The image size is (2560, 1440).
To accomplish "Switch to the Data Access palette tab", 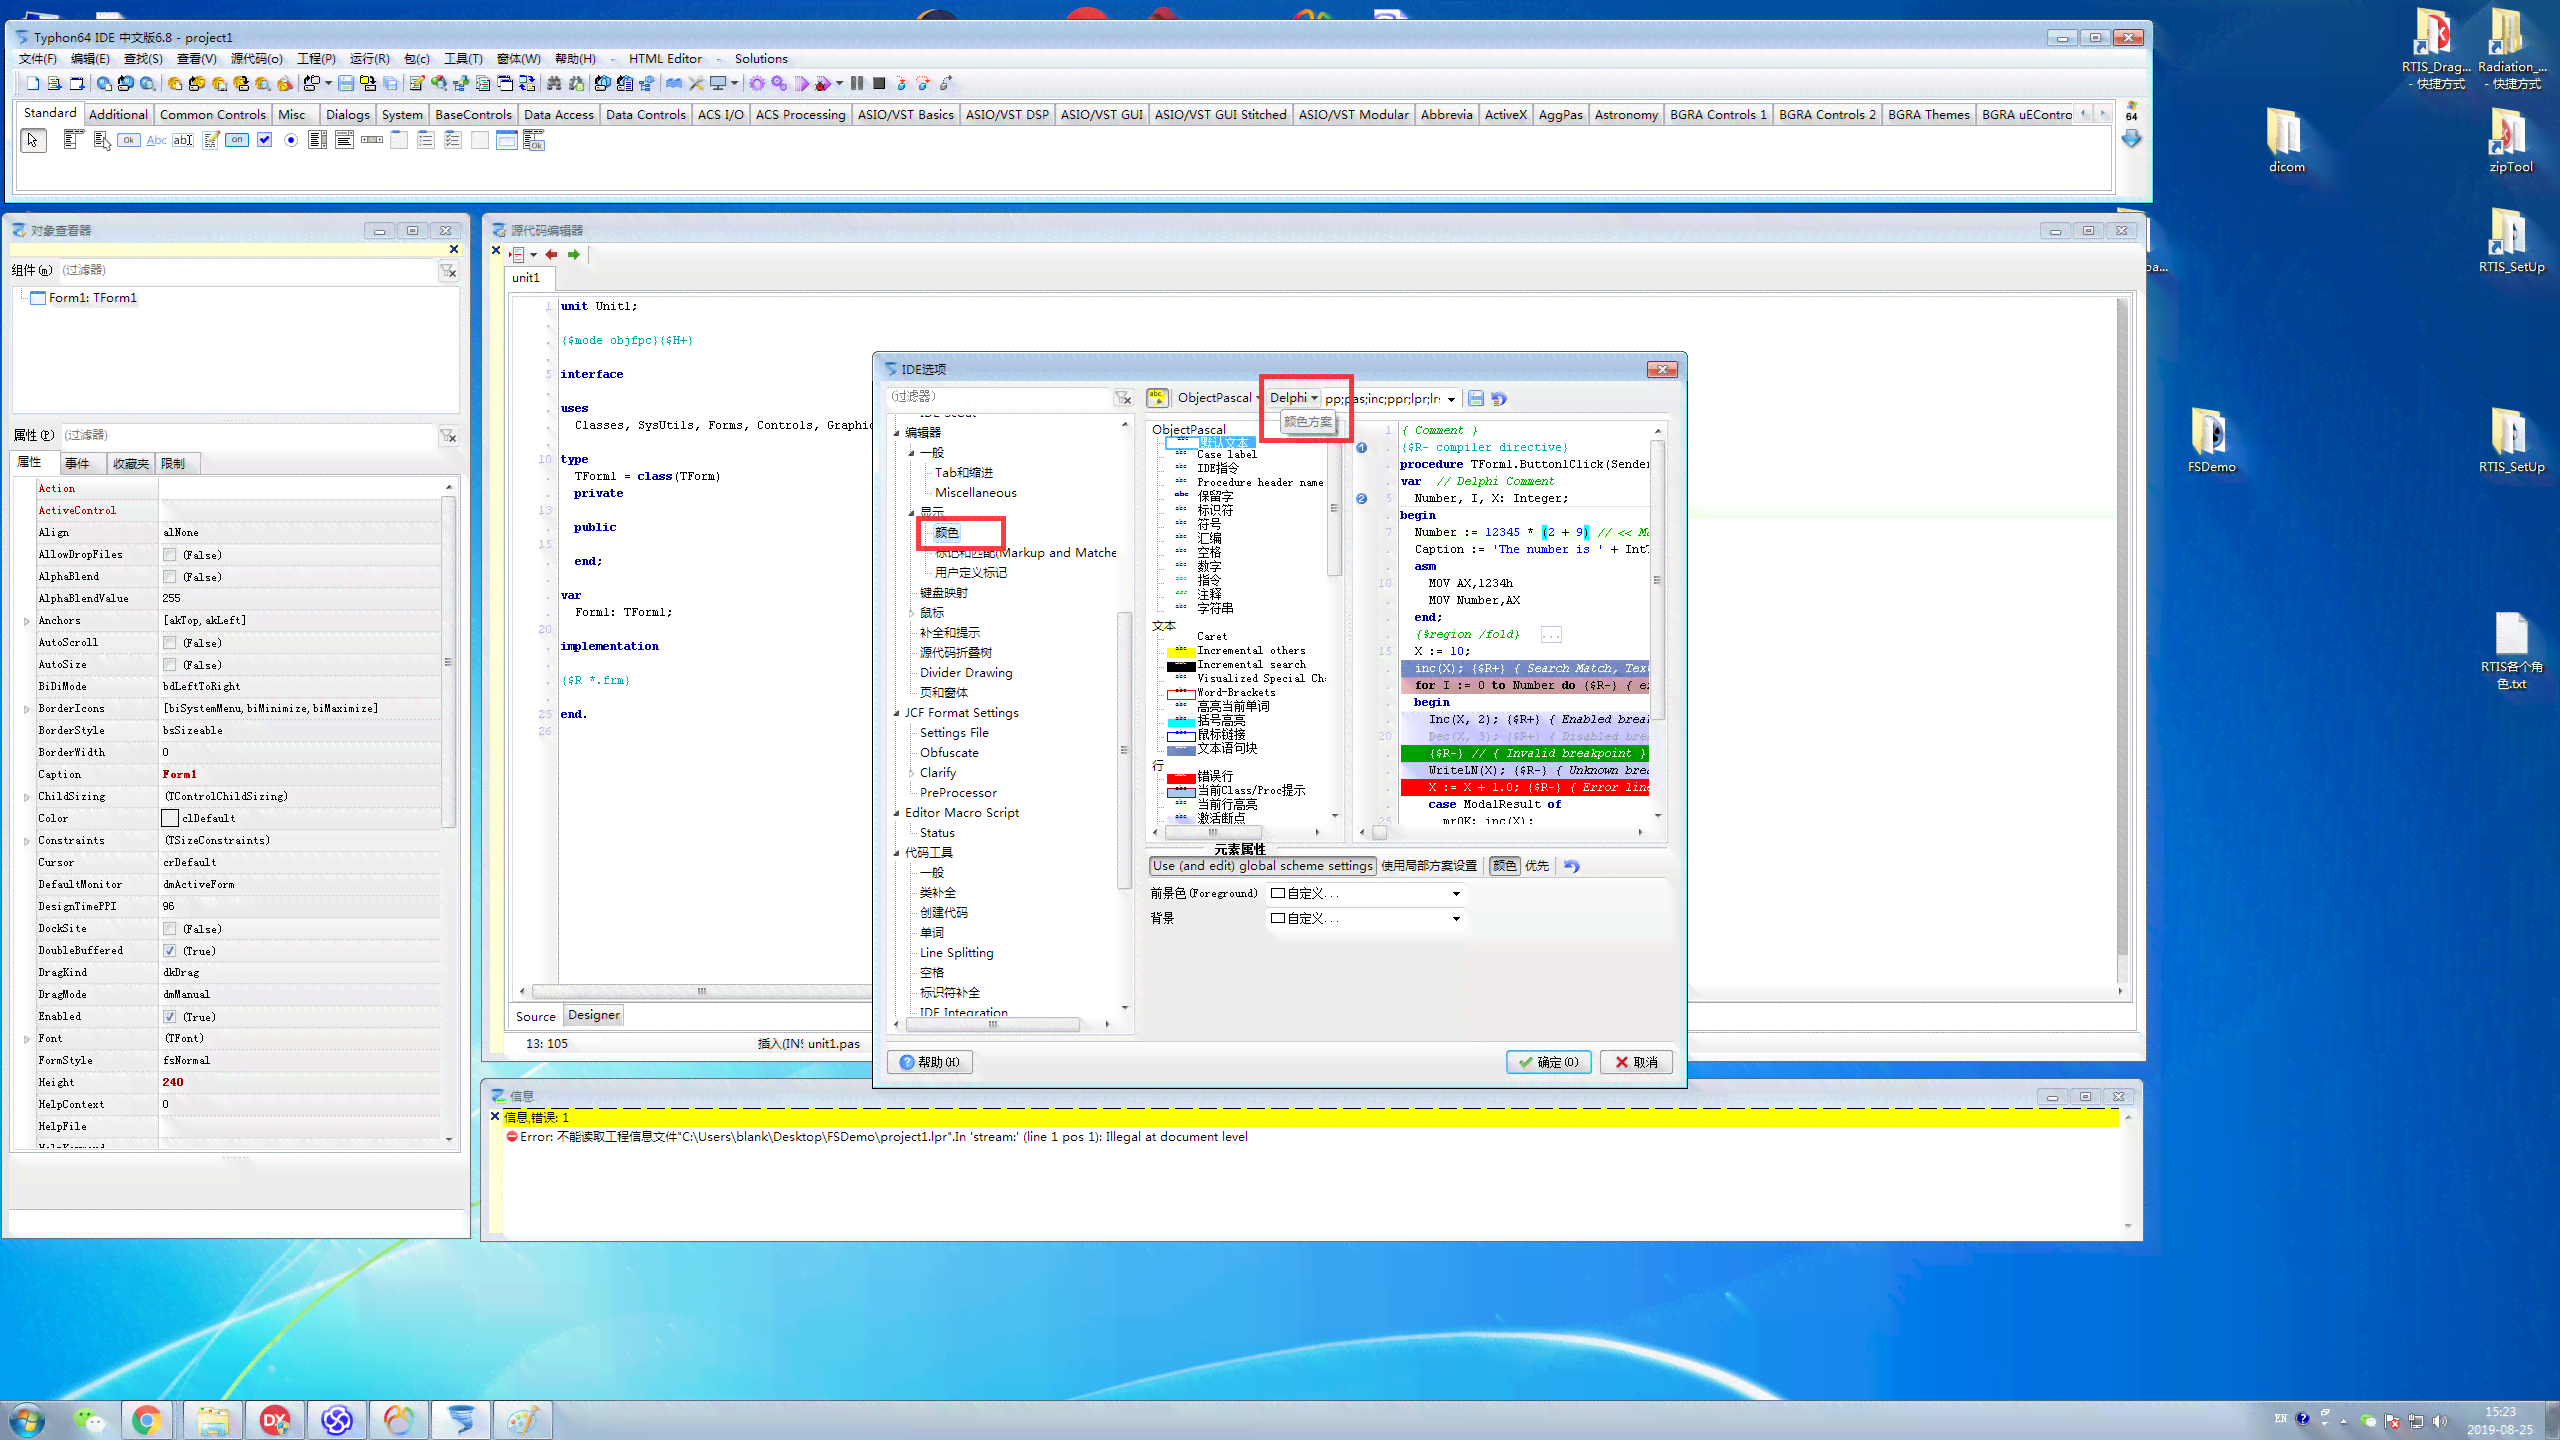I will (x=559, y=115).
